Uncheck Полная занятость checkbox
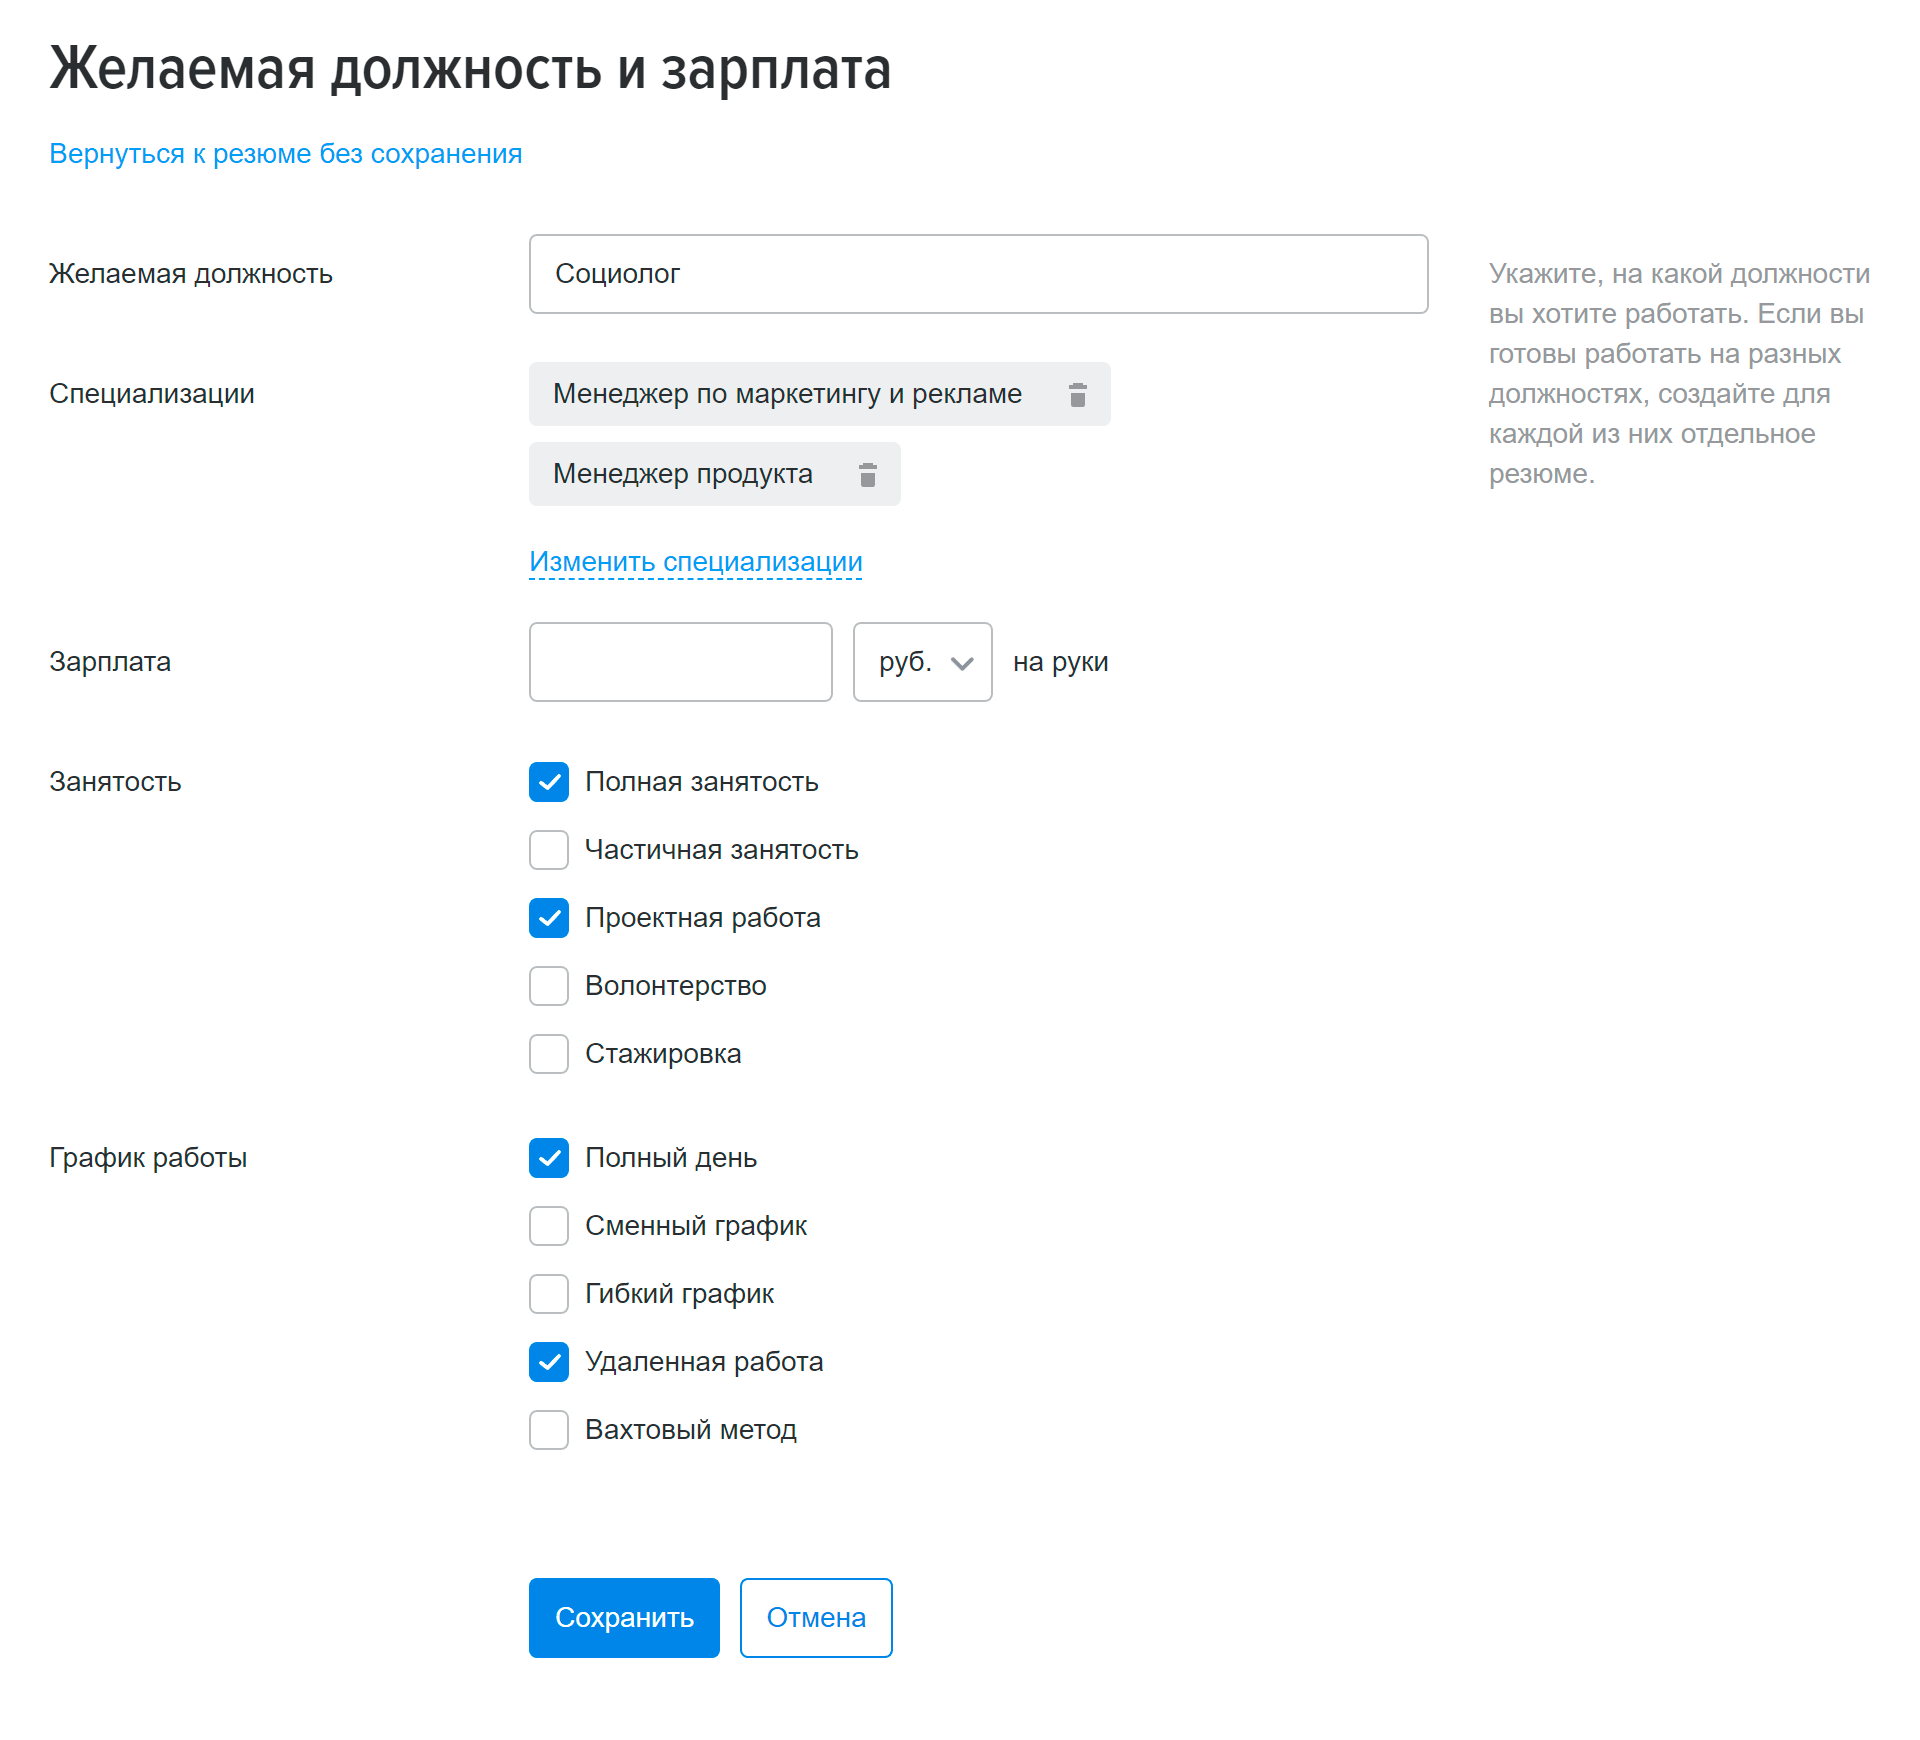 549,782
